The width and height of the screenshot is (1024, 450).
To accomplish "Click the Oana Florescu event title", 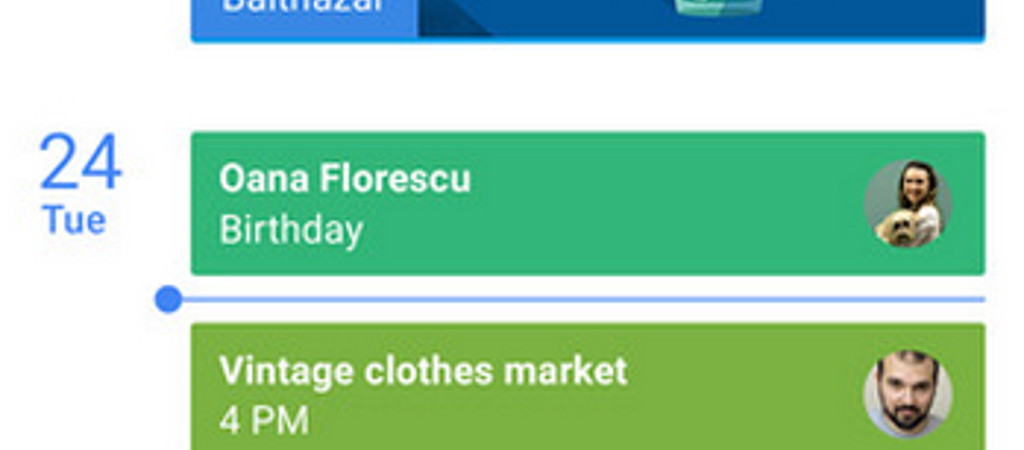I will tap(345, 178).
